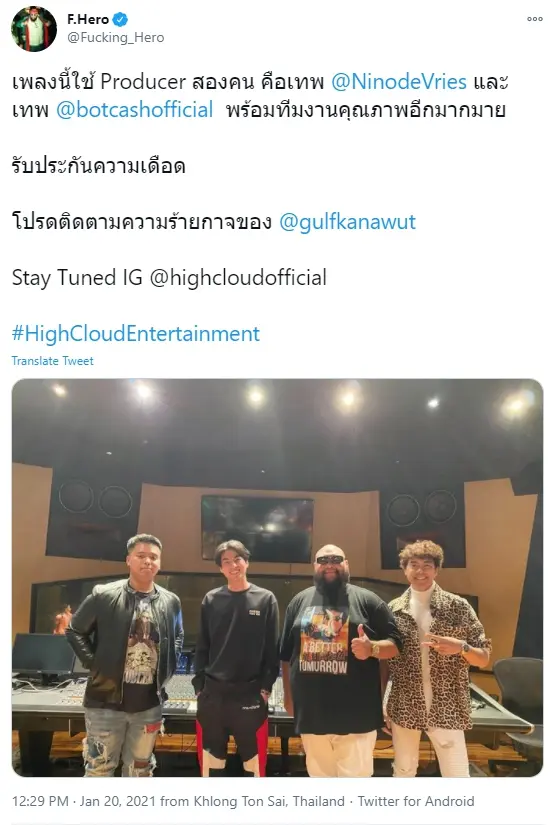This screenshot has height=825, width=556.
Task: Click the wall-mounted TV screen in the photo
Action: (x=257, y=528)
